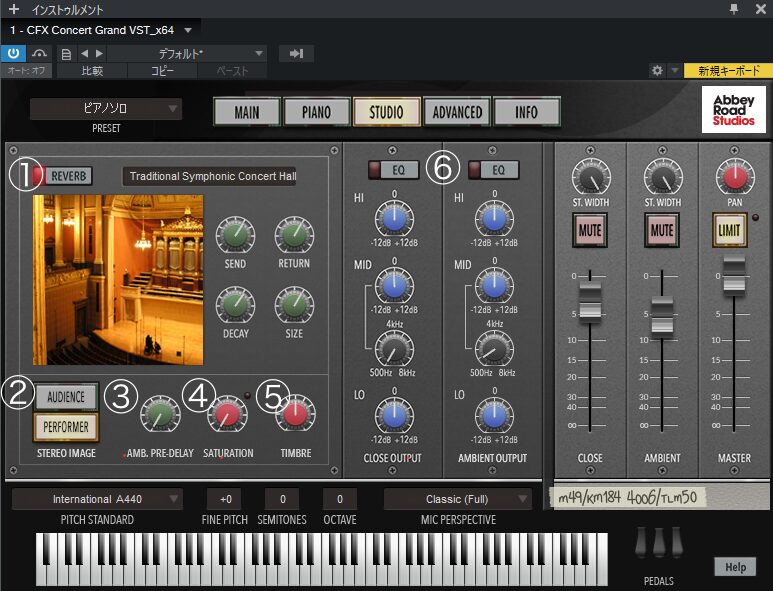
Task: Click the SATURATION knob
Action: point(227,415)
